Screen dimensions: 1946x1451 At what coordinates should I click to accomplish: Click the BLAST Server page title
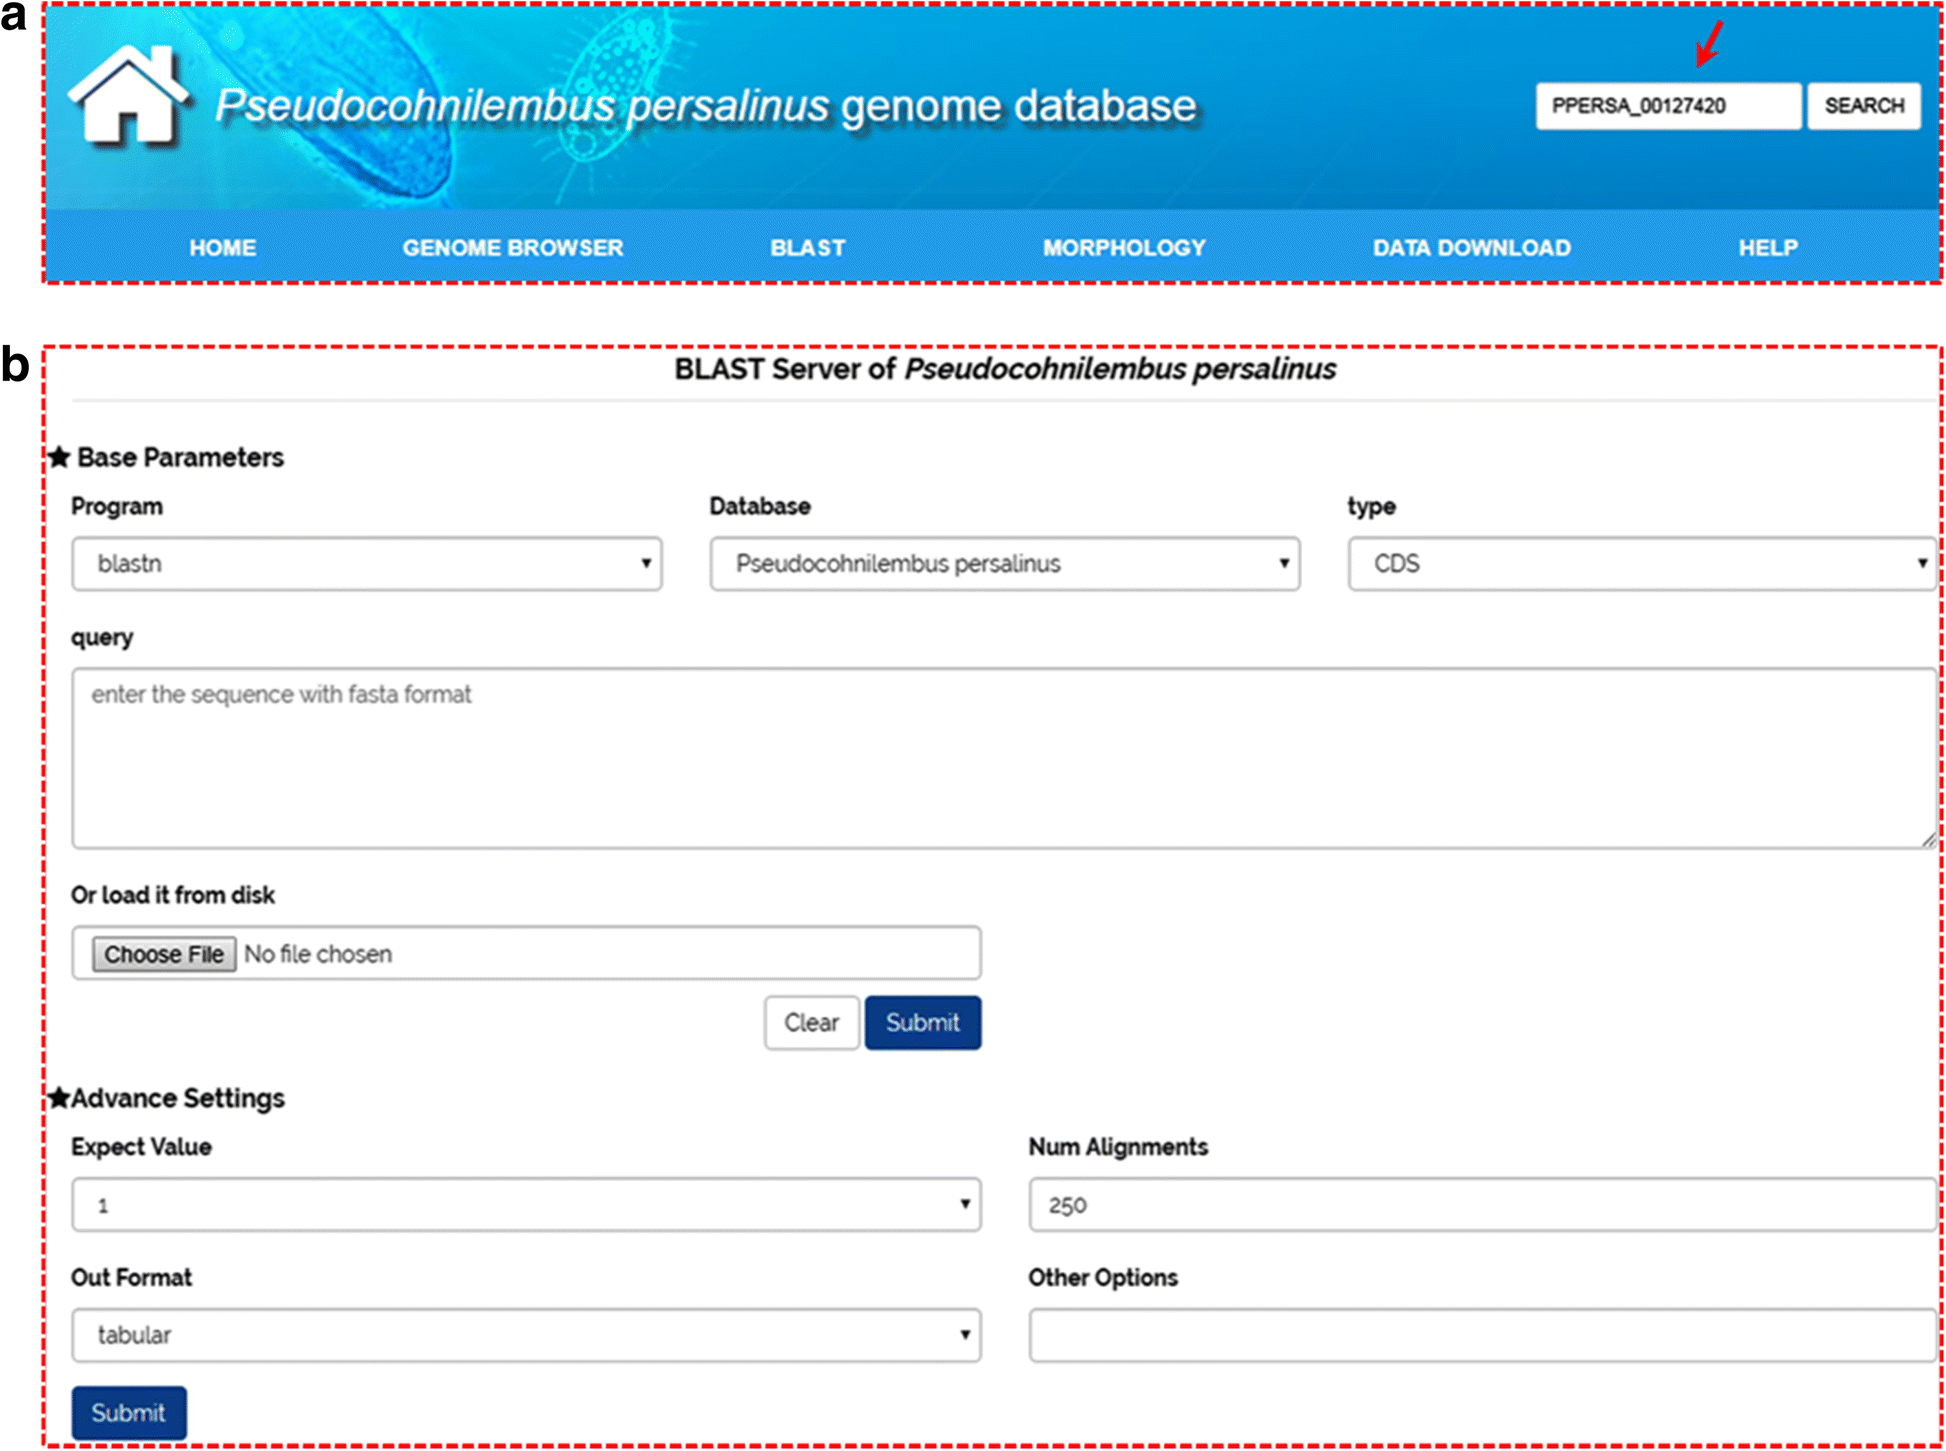tap(1005, 369)
